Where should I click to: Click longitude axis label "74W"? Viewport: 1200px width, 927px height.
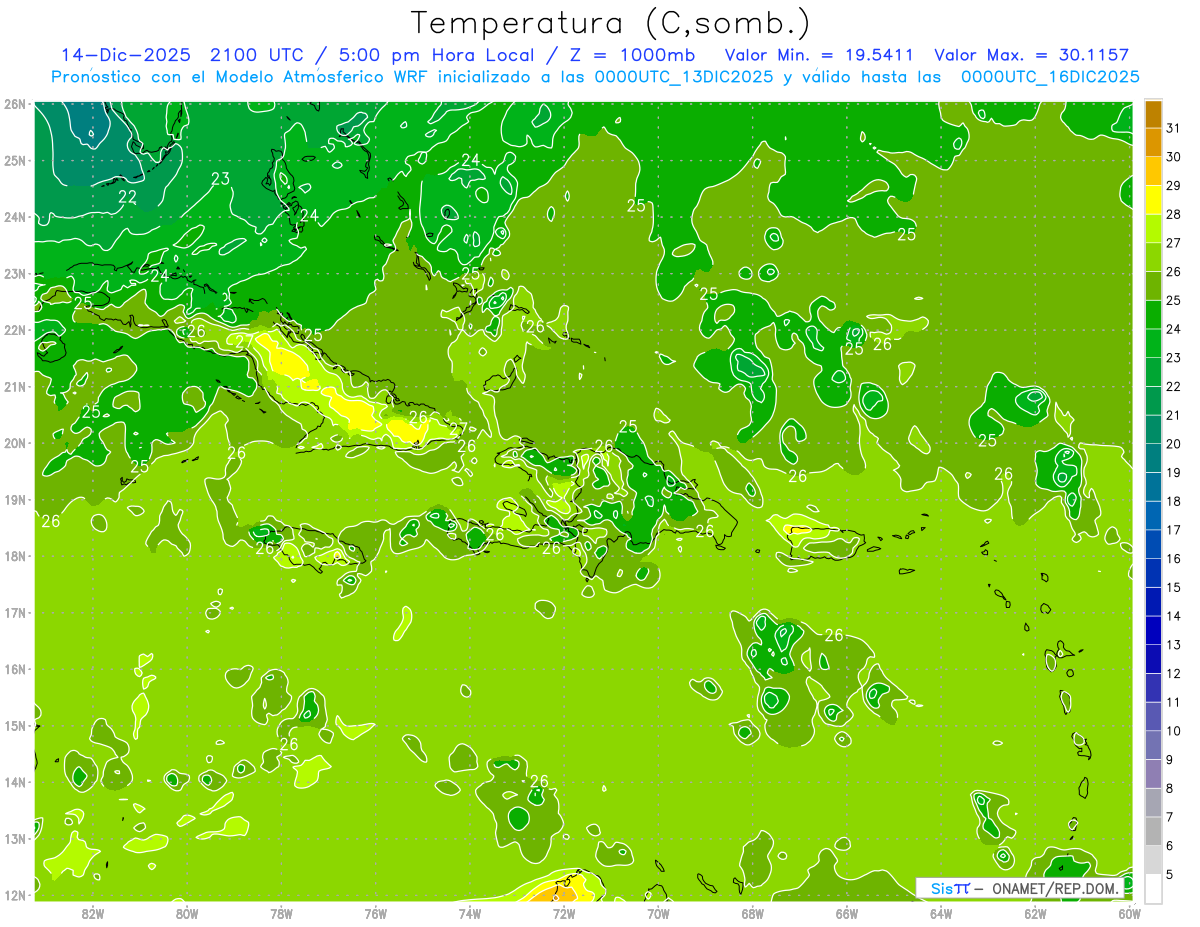click(x=470, y=913)
